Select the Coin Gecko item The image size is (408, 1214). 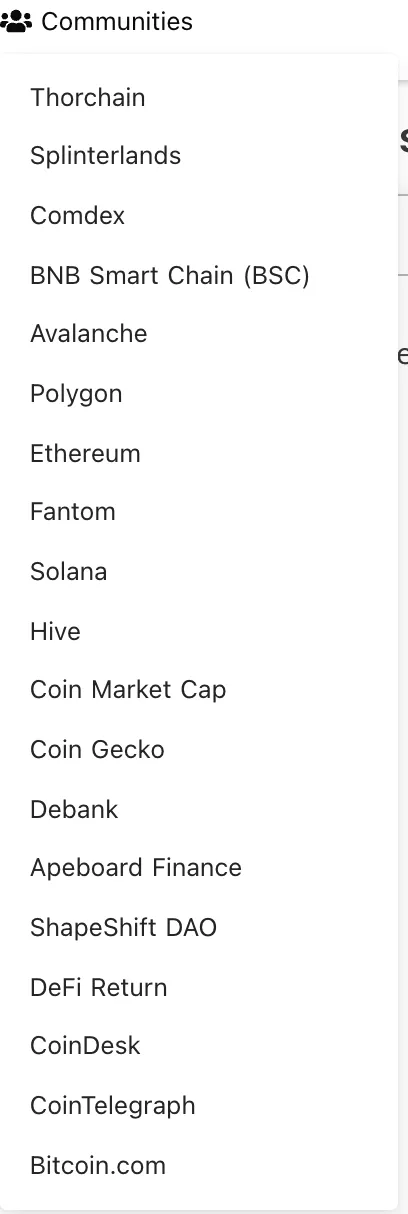coord(199,749)
